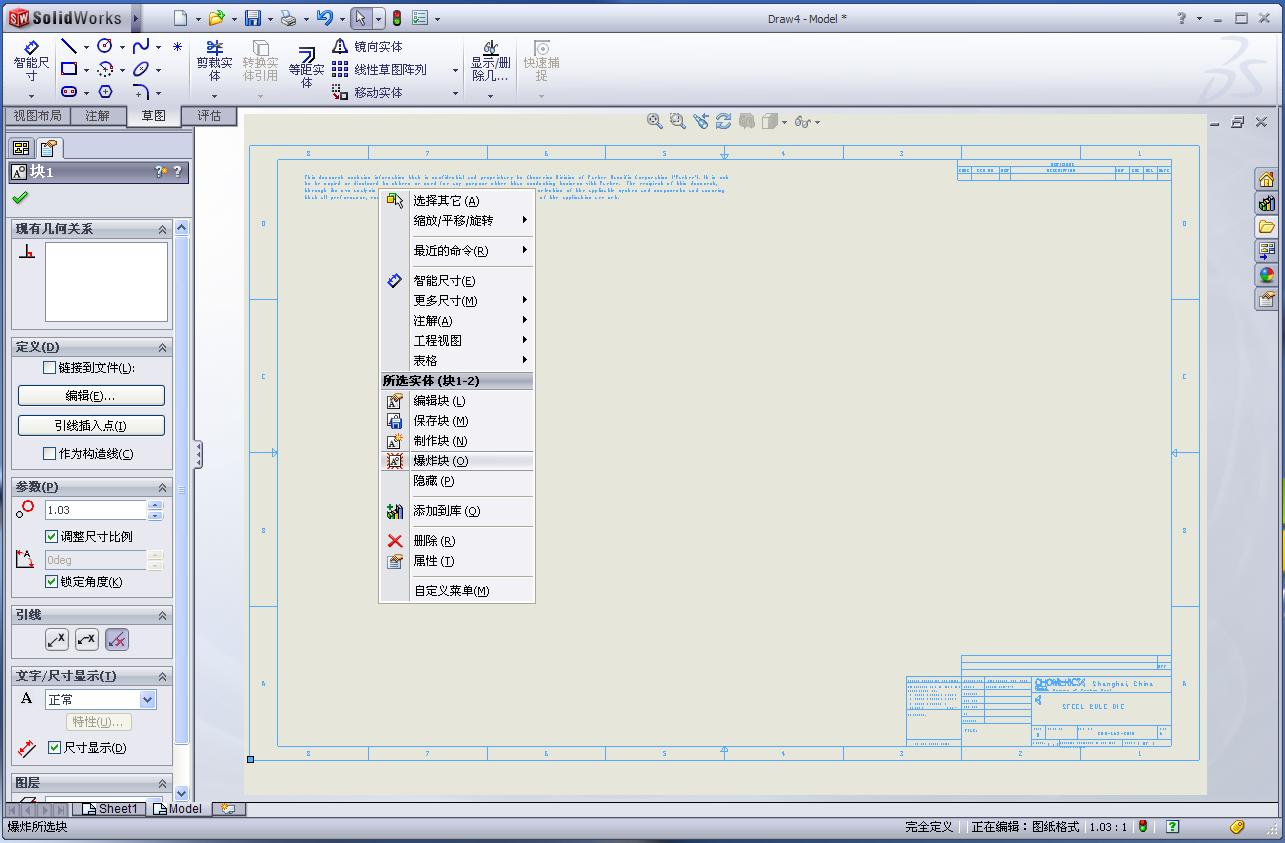Click Mirror Entities (镜向实体) icon
The image size is (1285, 843).
tap(340, 46)
